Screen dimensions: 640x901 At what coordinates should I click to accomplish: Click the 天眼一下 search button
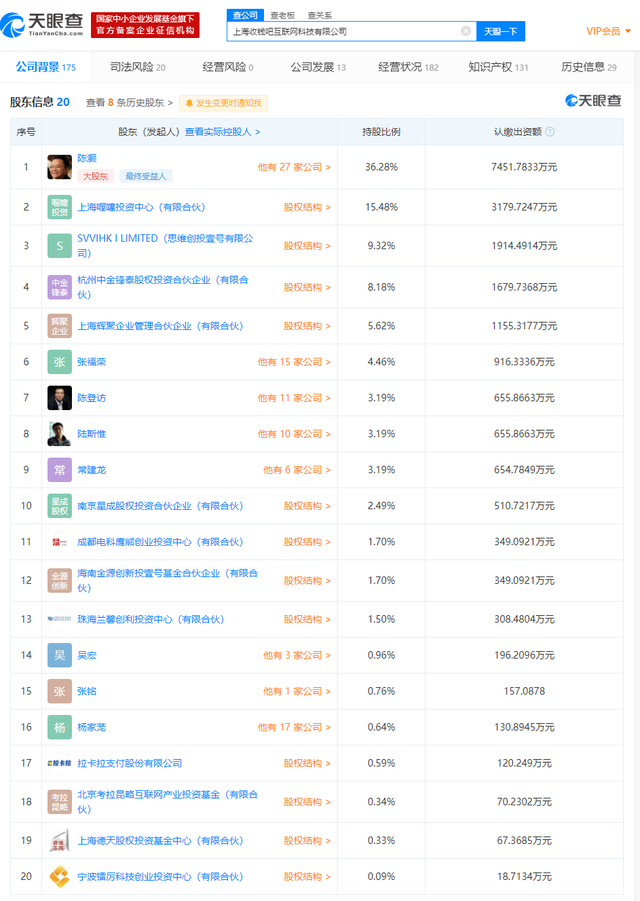500,31
